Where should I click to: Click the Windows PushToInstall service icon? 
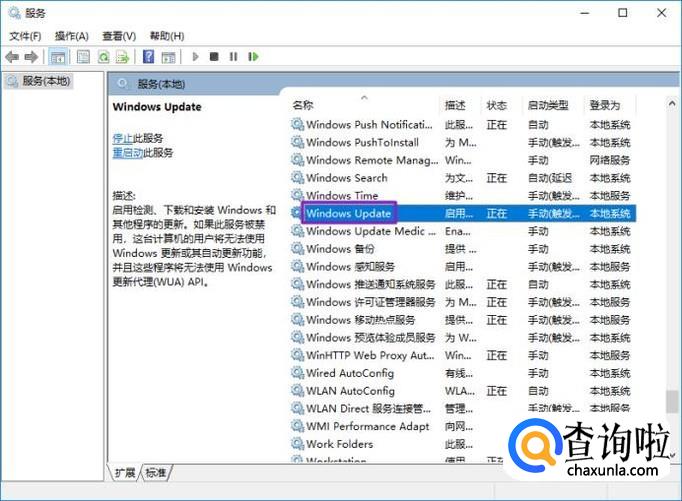click(298, 142)
